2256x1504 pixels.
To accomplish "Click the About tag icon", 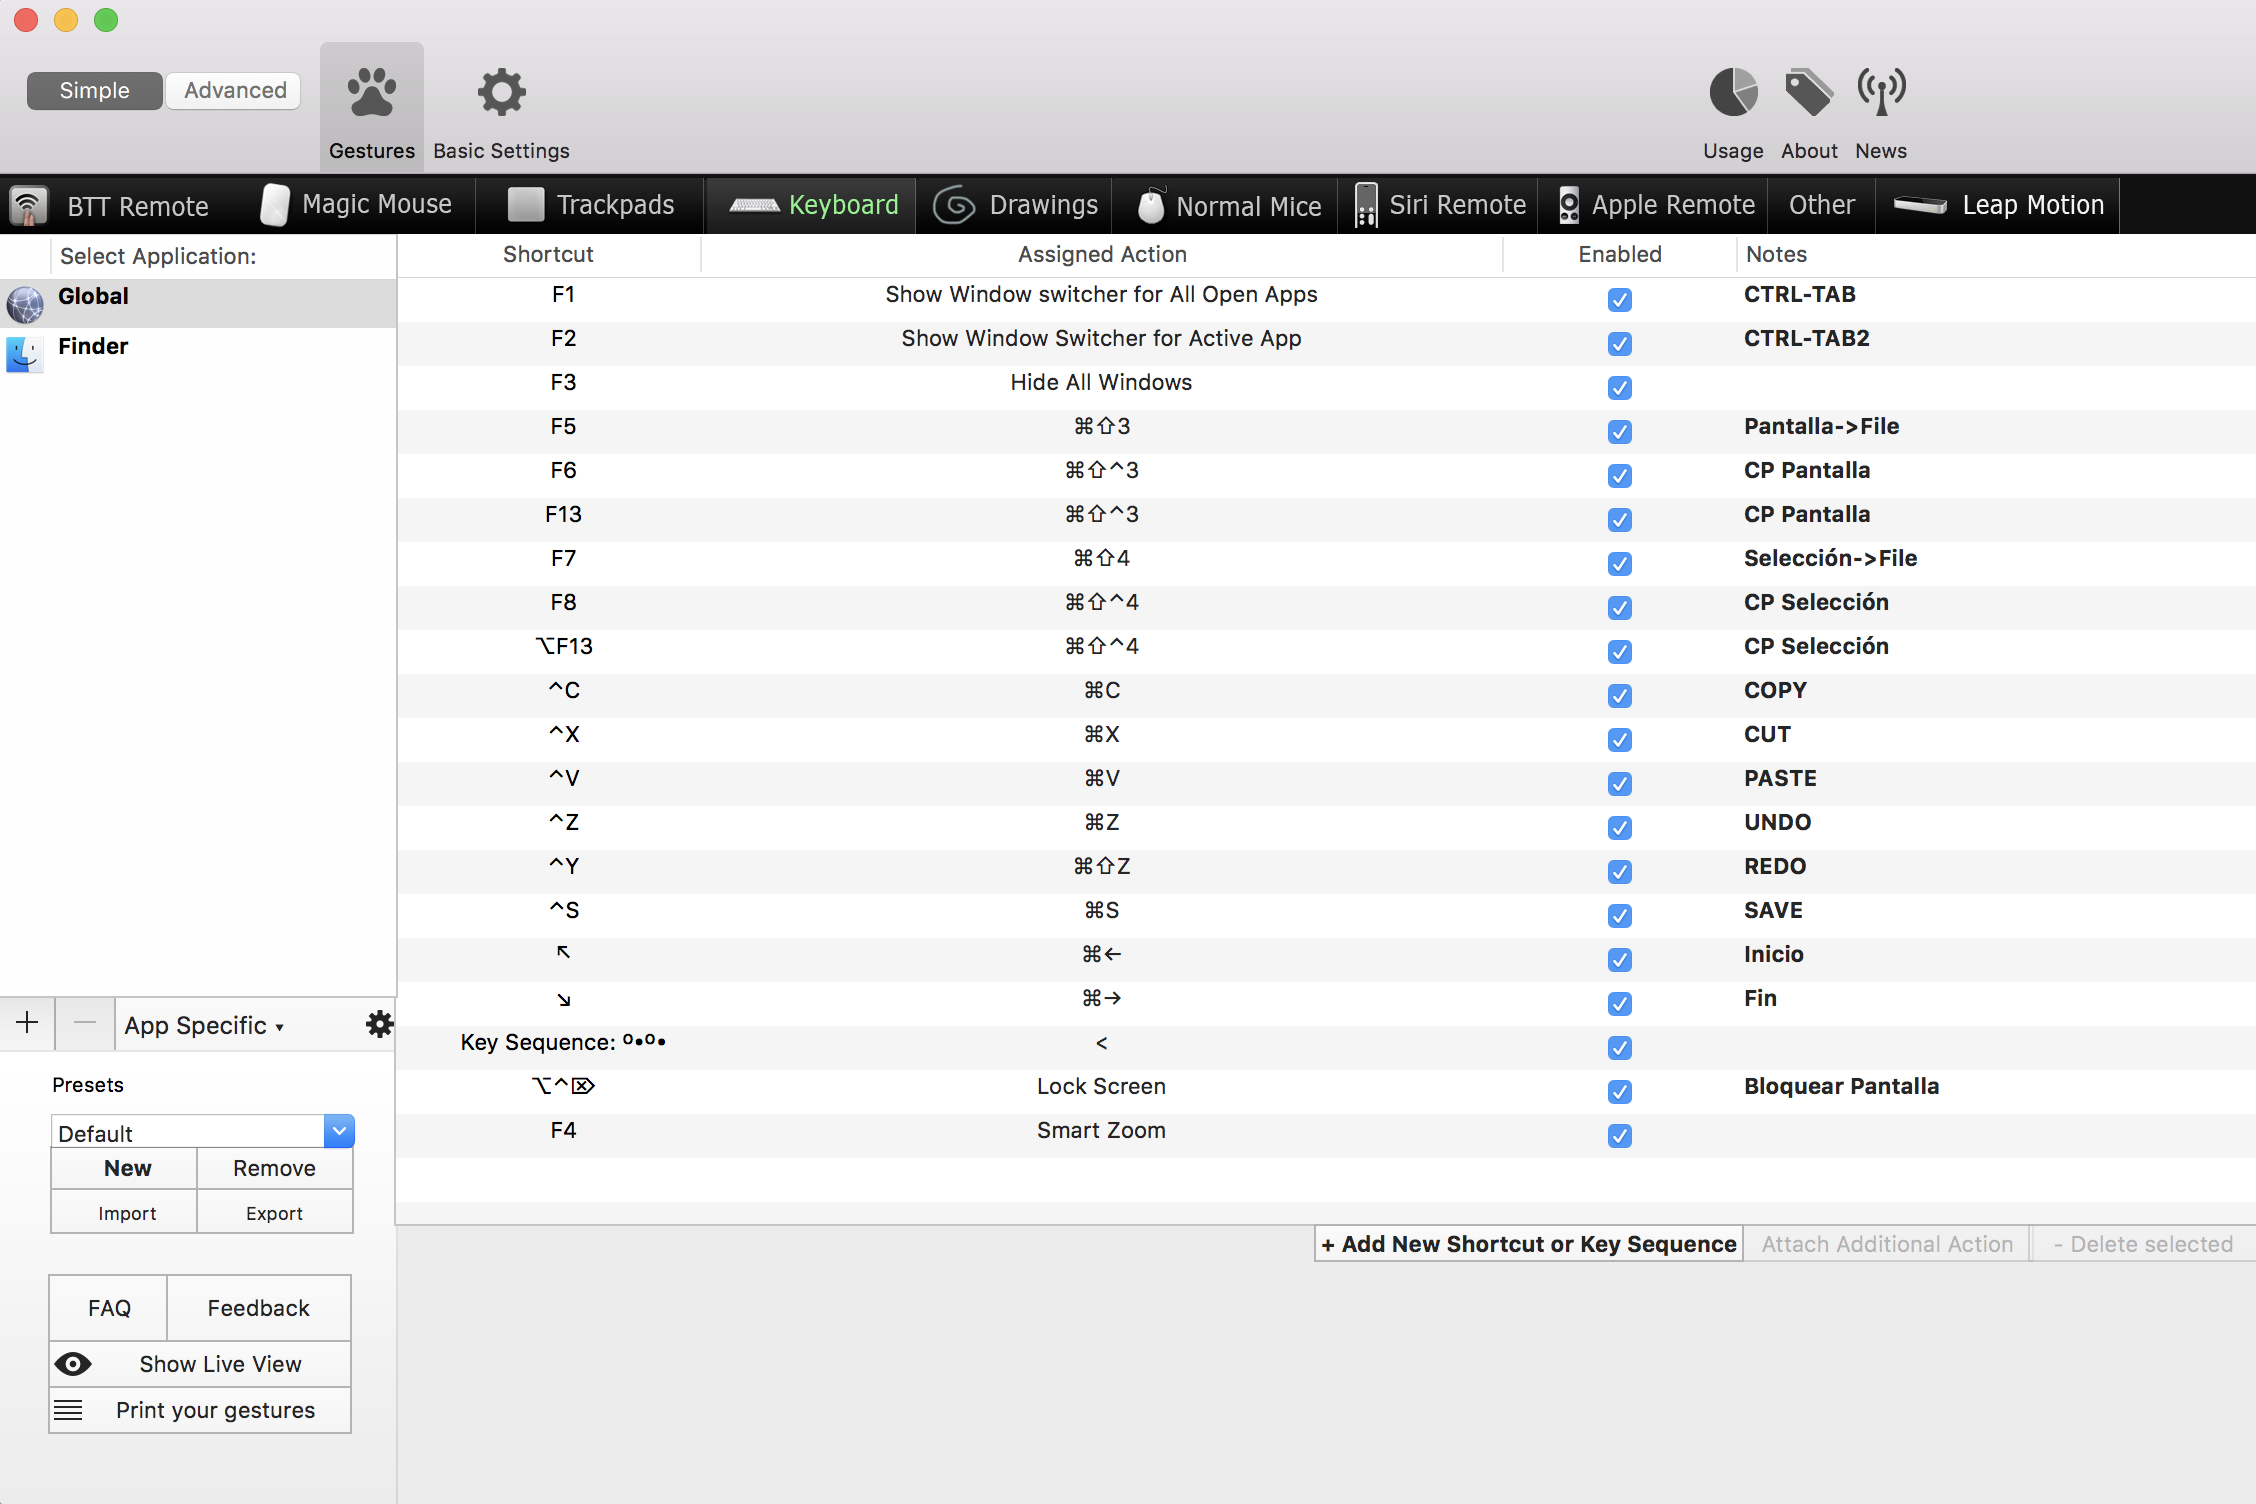I will [x=1808, y=93].
